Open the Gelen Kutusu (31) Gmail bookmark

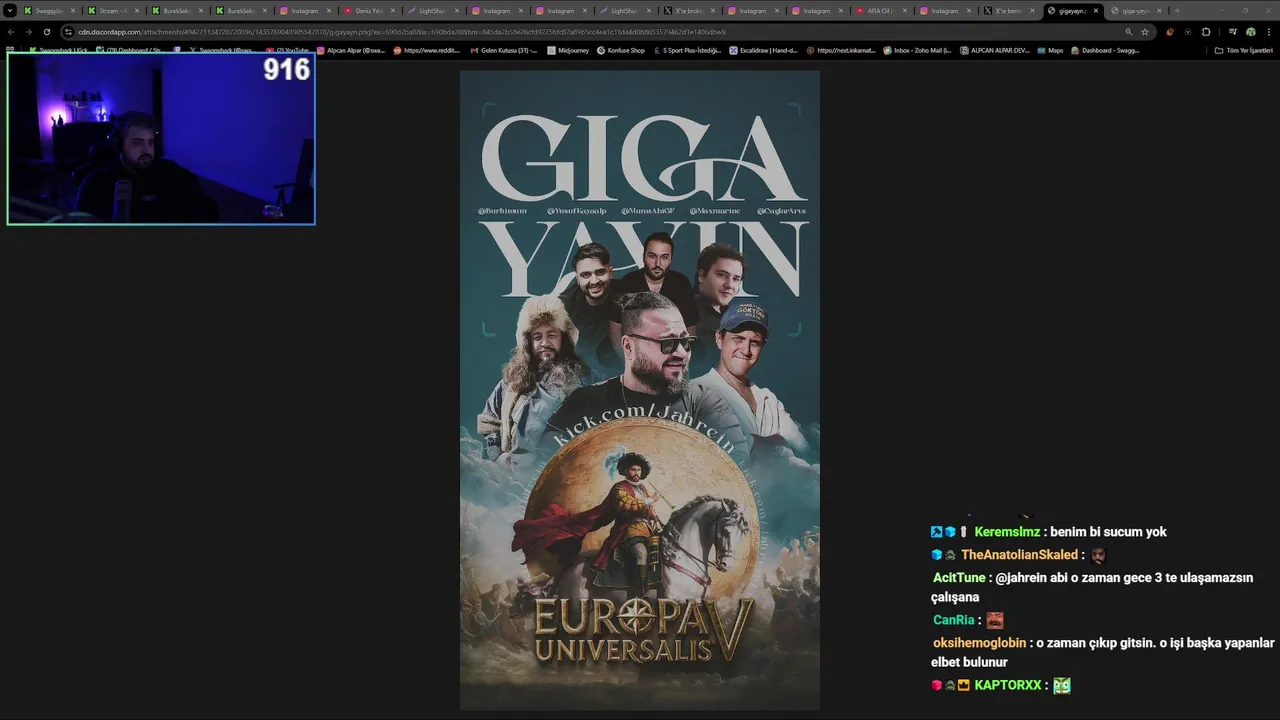504,50
